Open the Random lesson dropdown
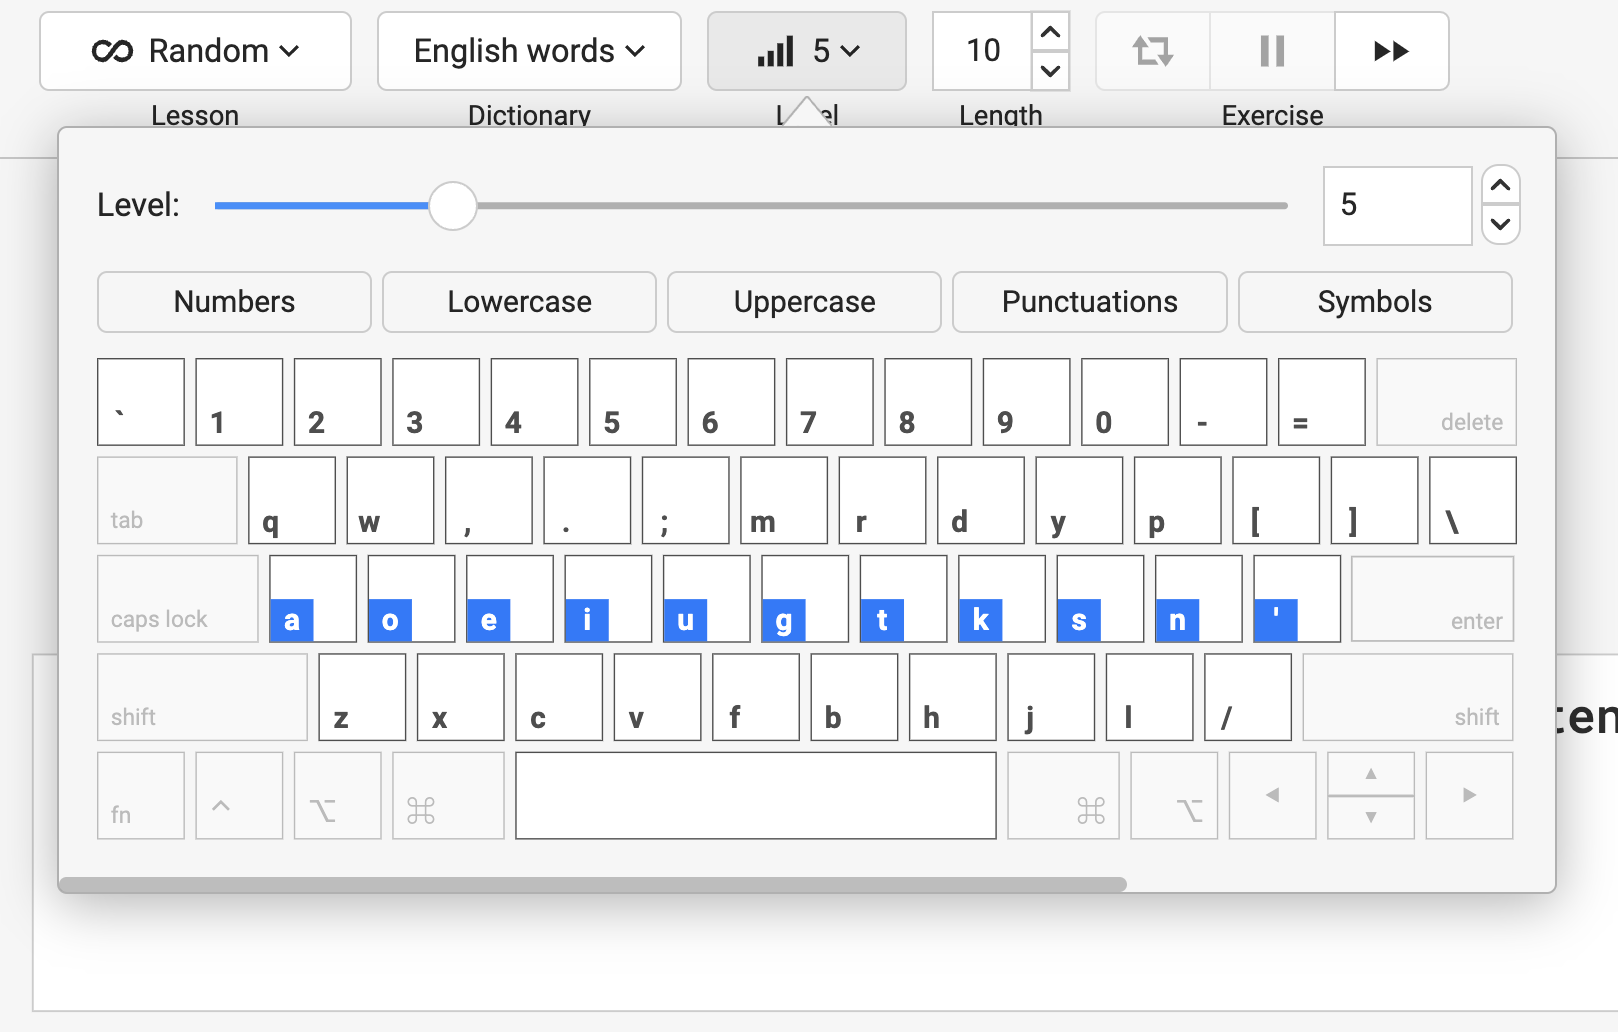 coord(196,51)
